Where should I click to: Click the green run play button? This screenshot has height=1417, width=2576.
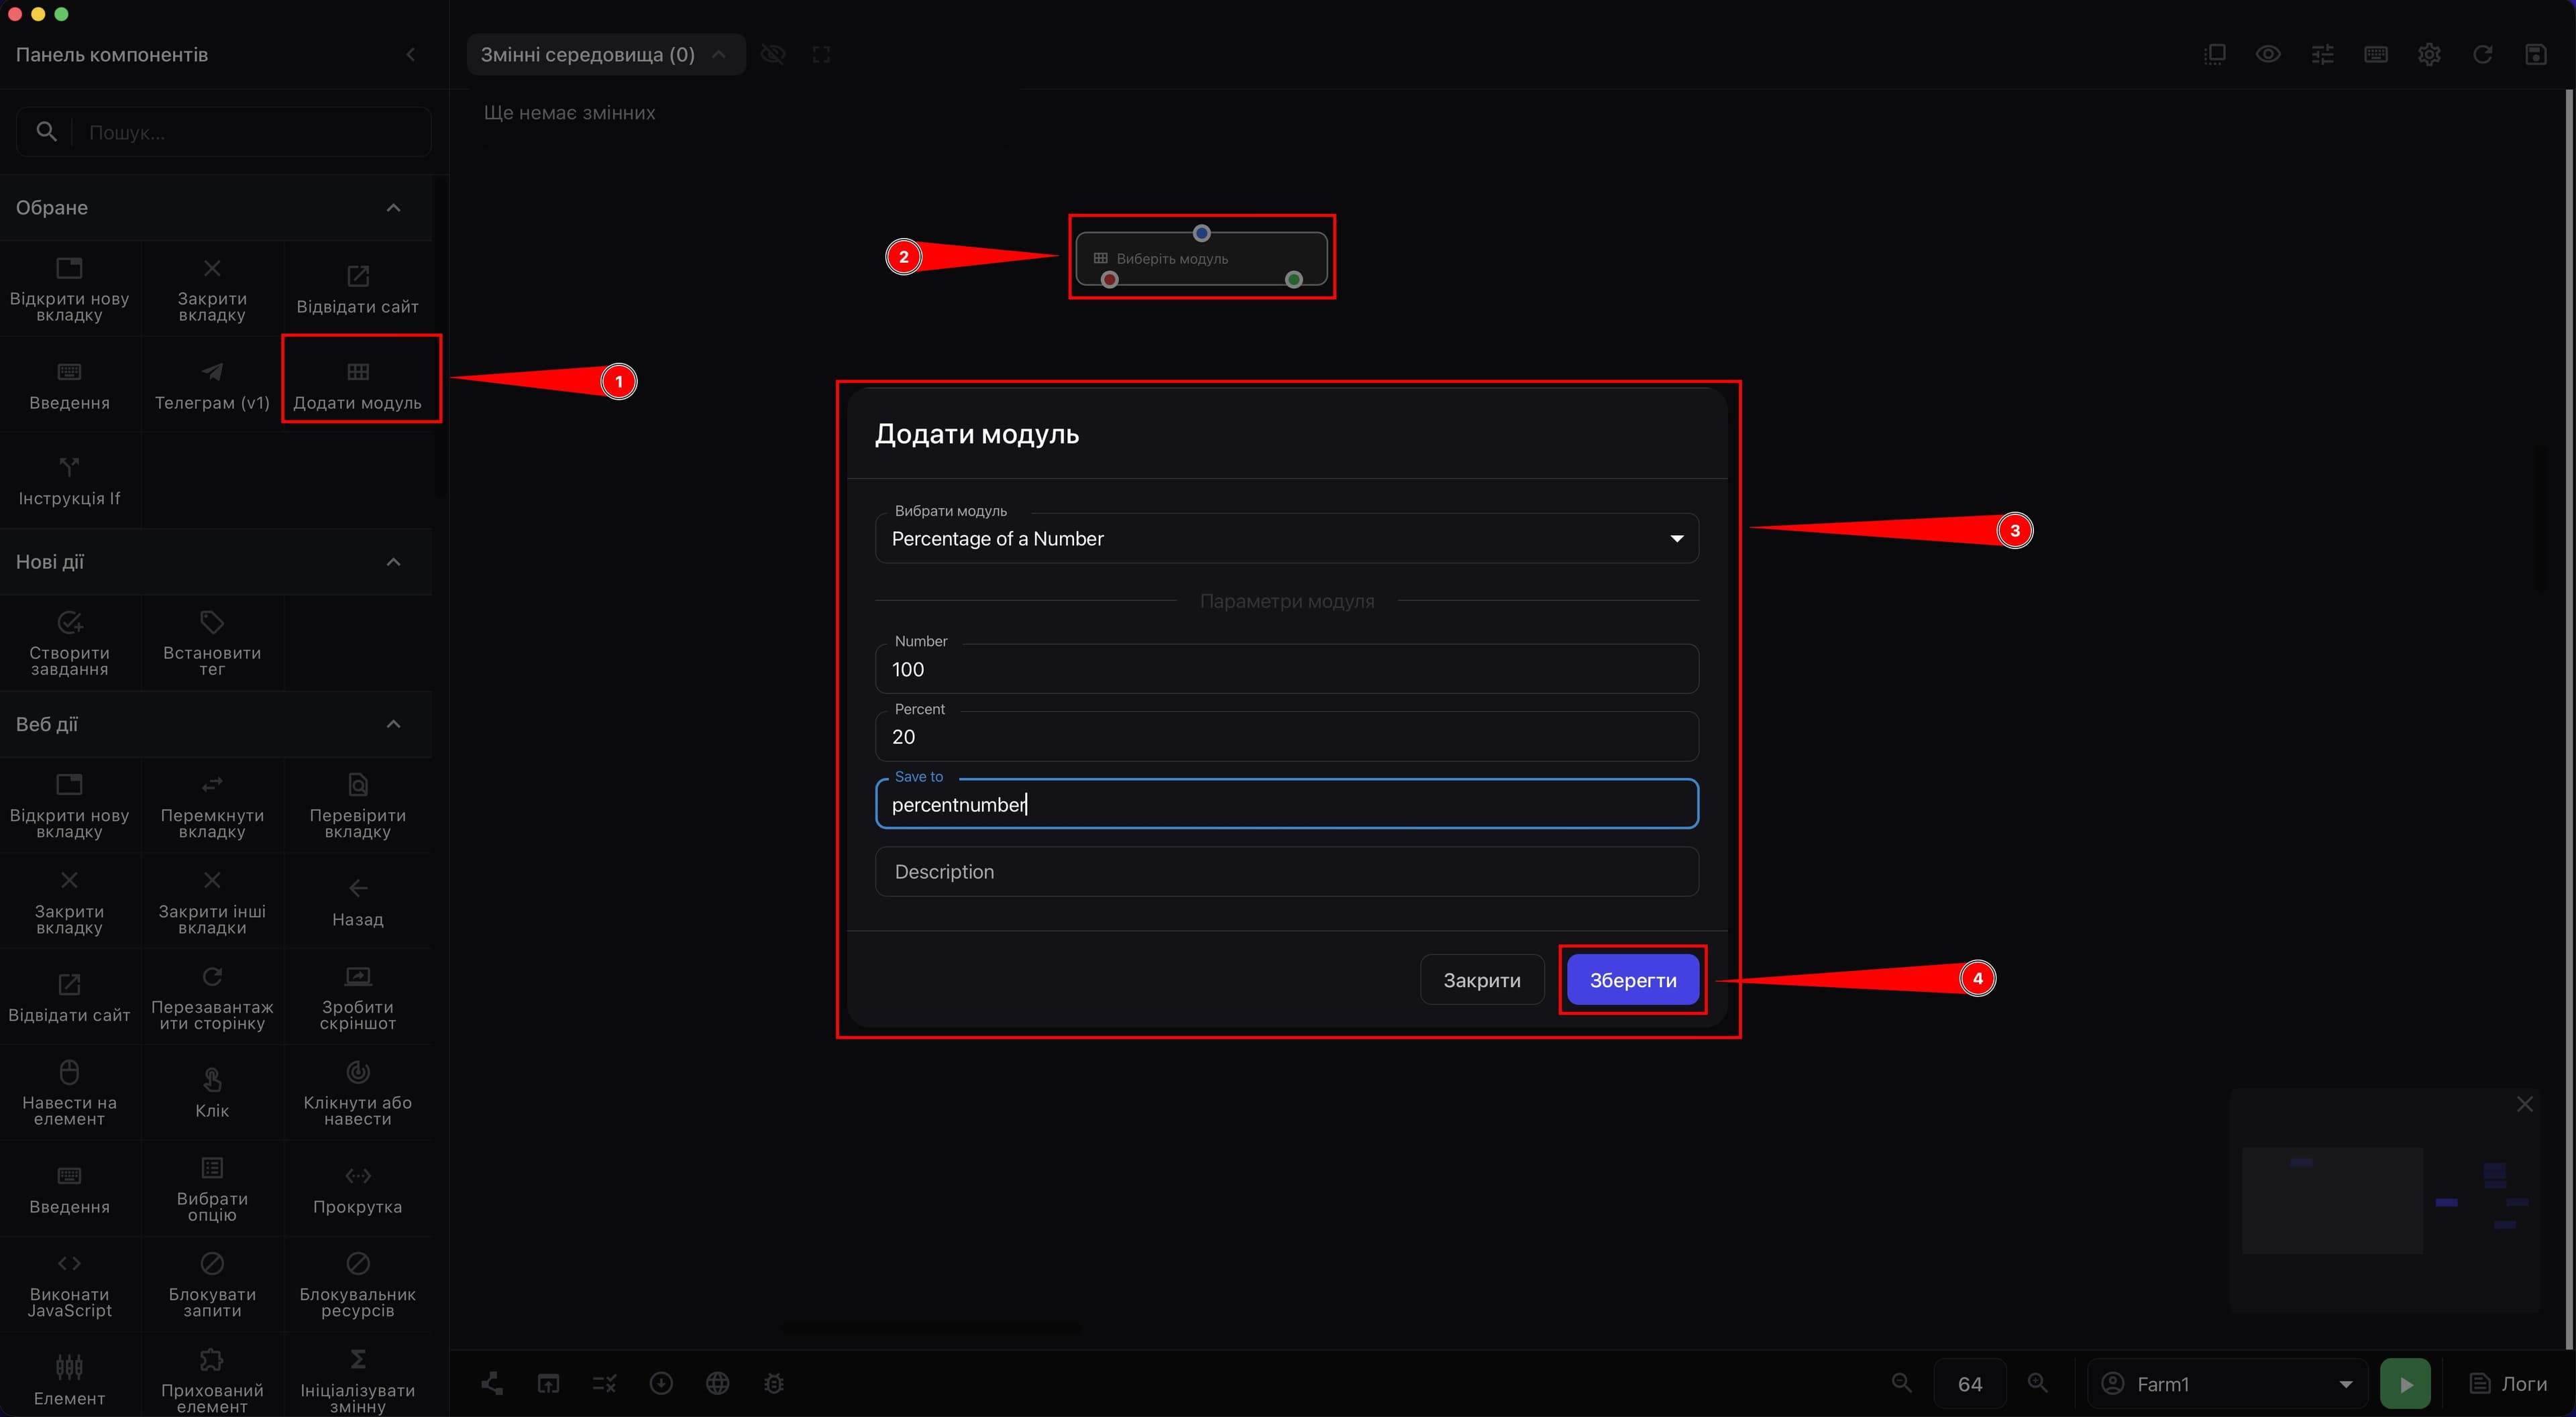click(2405, 1383)
